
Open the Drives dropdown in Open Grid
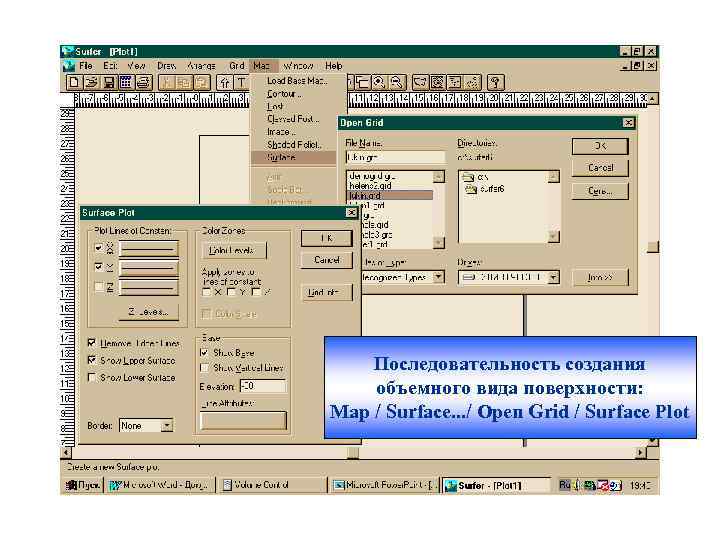pyautogui.click(x=553, y=277)
